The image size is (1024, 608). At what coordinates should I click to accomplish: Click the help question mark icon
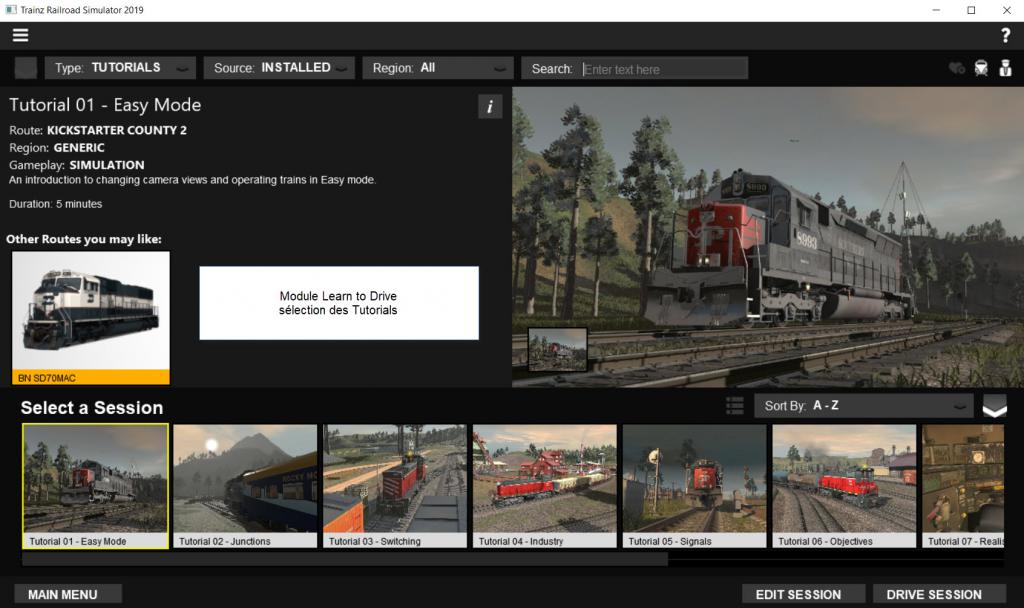pos(1005,35)
